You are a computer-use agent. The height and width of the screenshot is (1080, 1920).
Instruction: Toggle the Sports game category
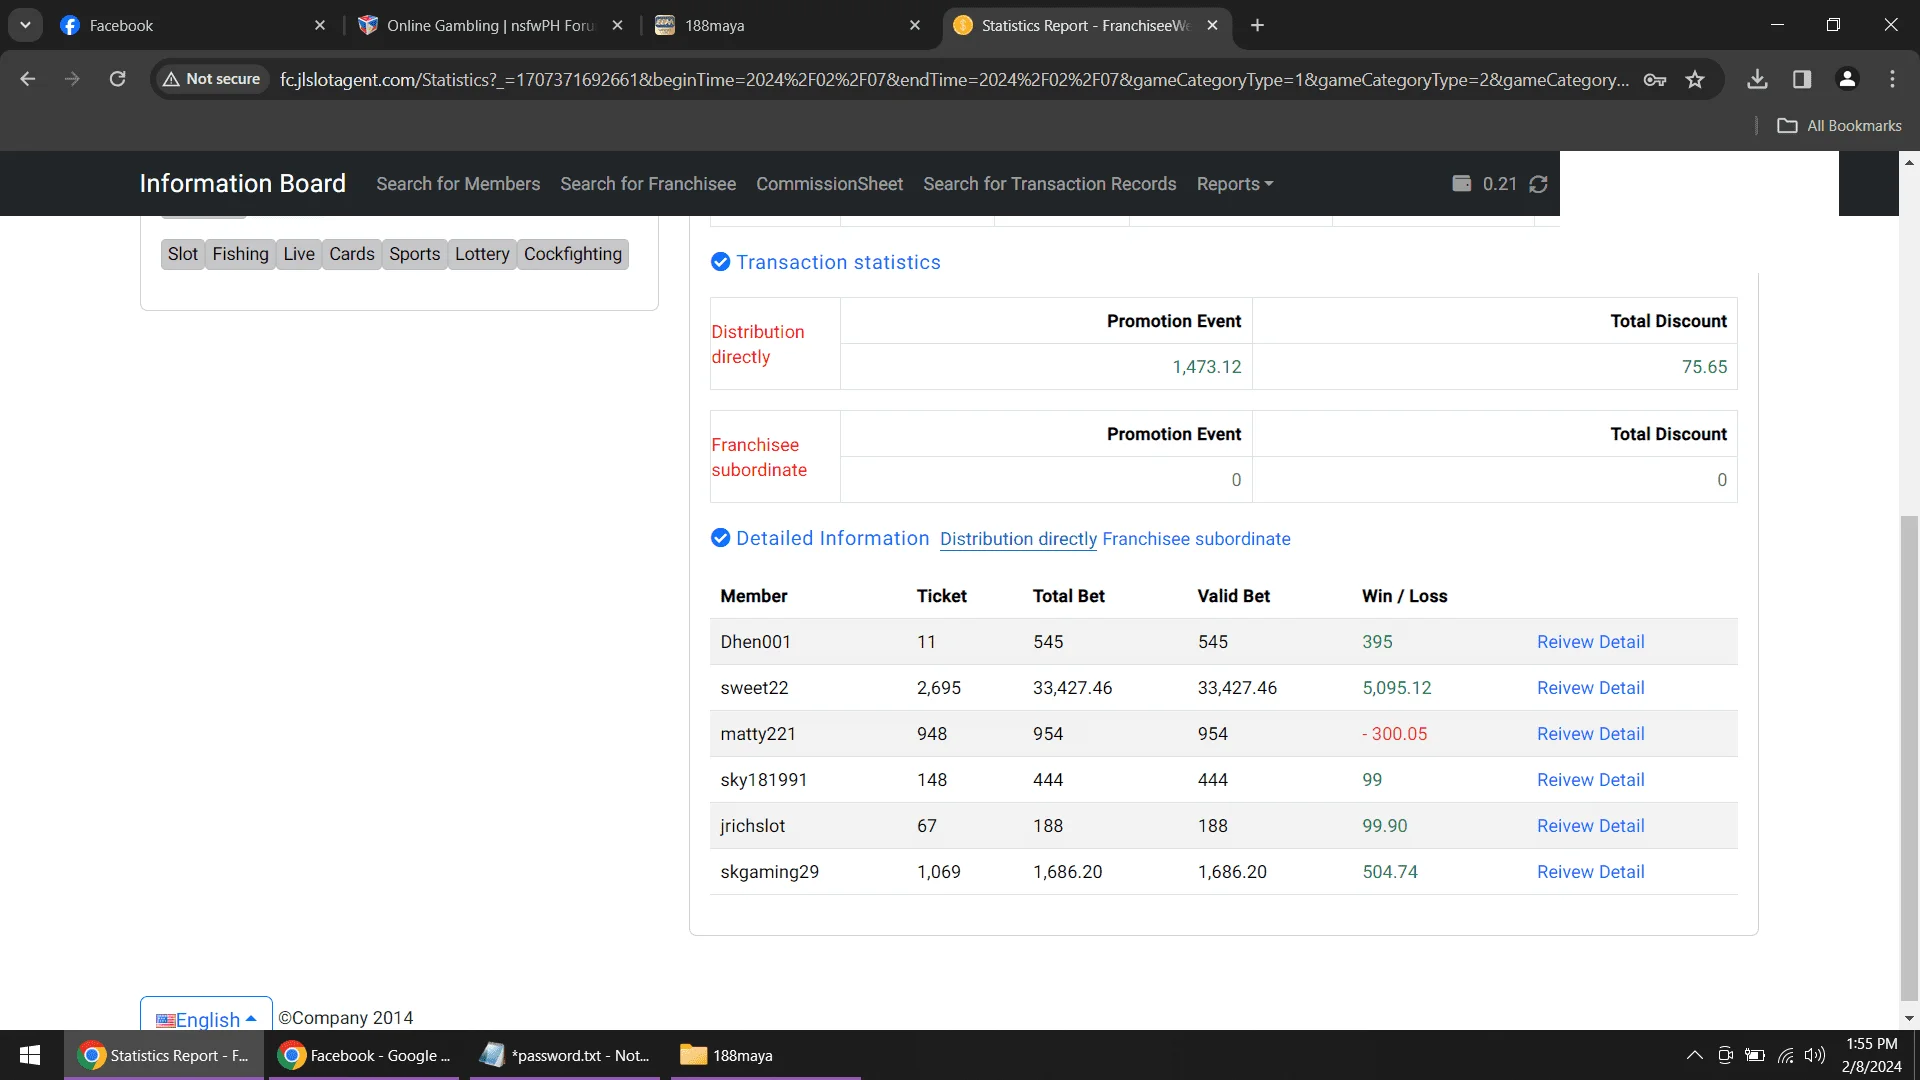415,254
